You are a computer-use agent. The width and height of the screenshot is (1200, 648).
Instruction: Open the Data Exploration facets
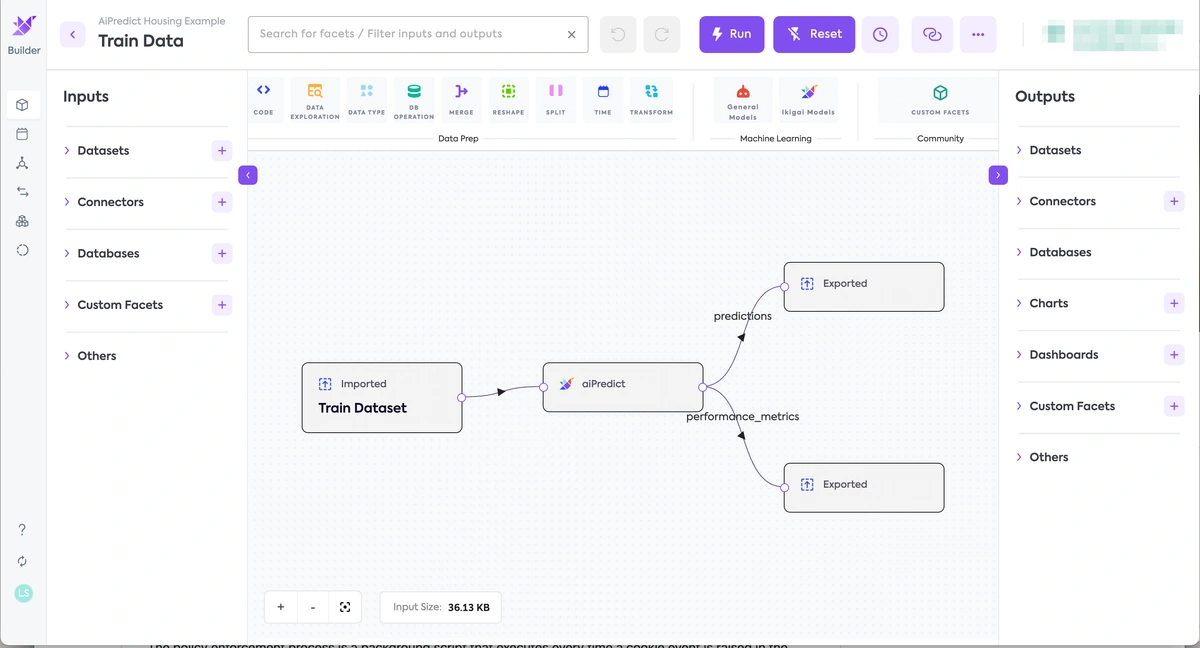(315, 100)
